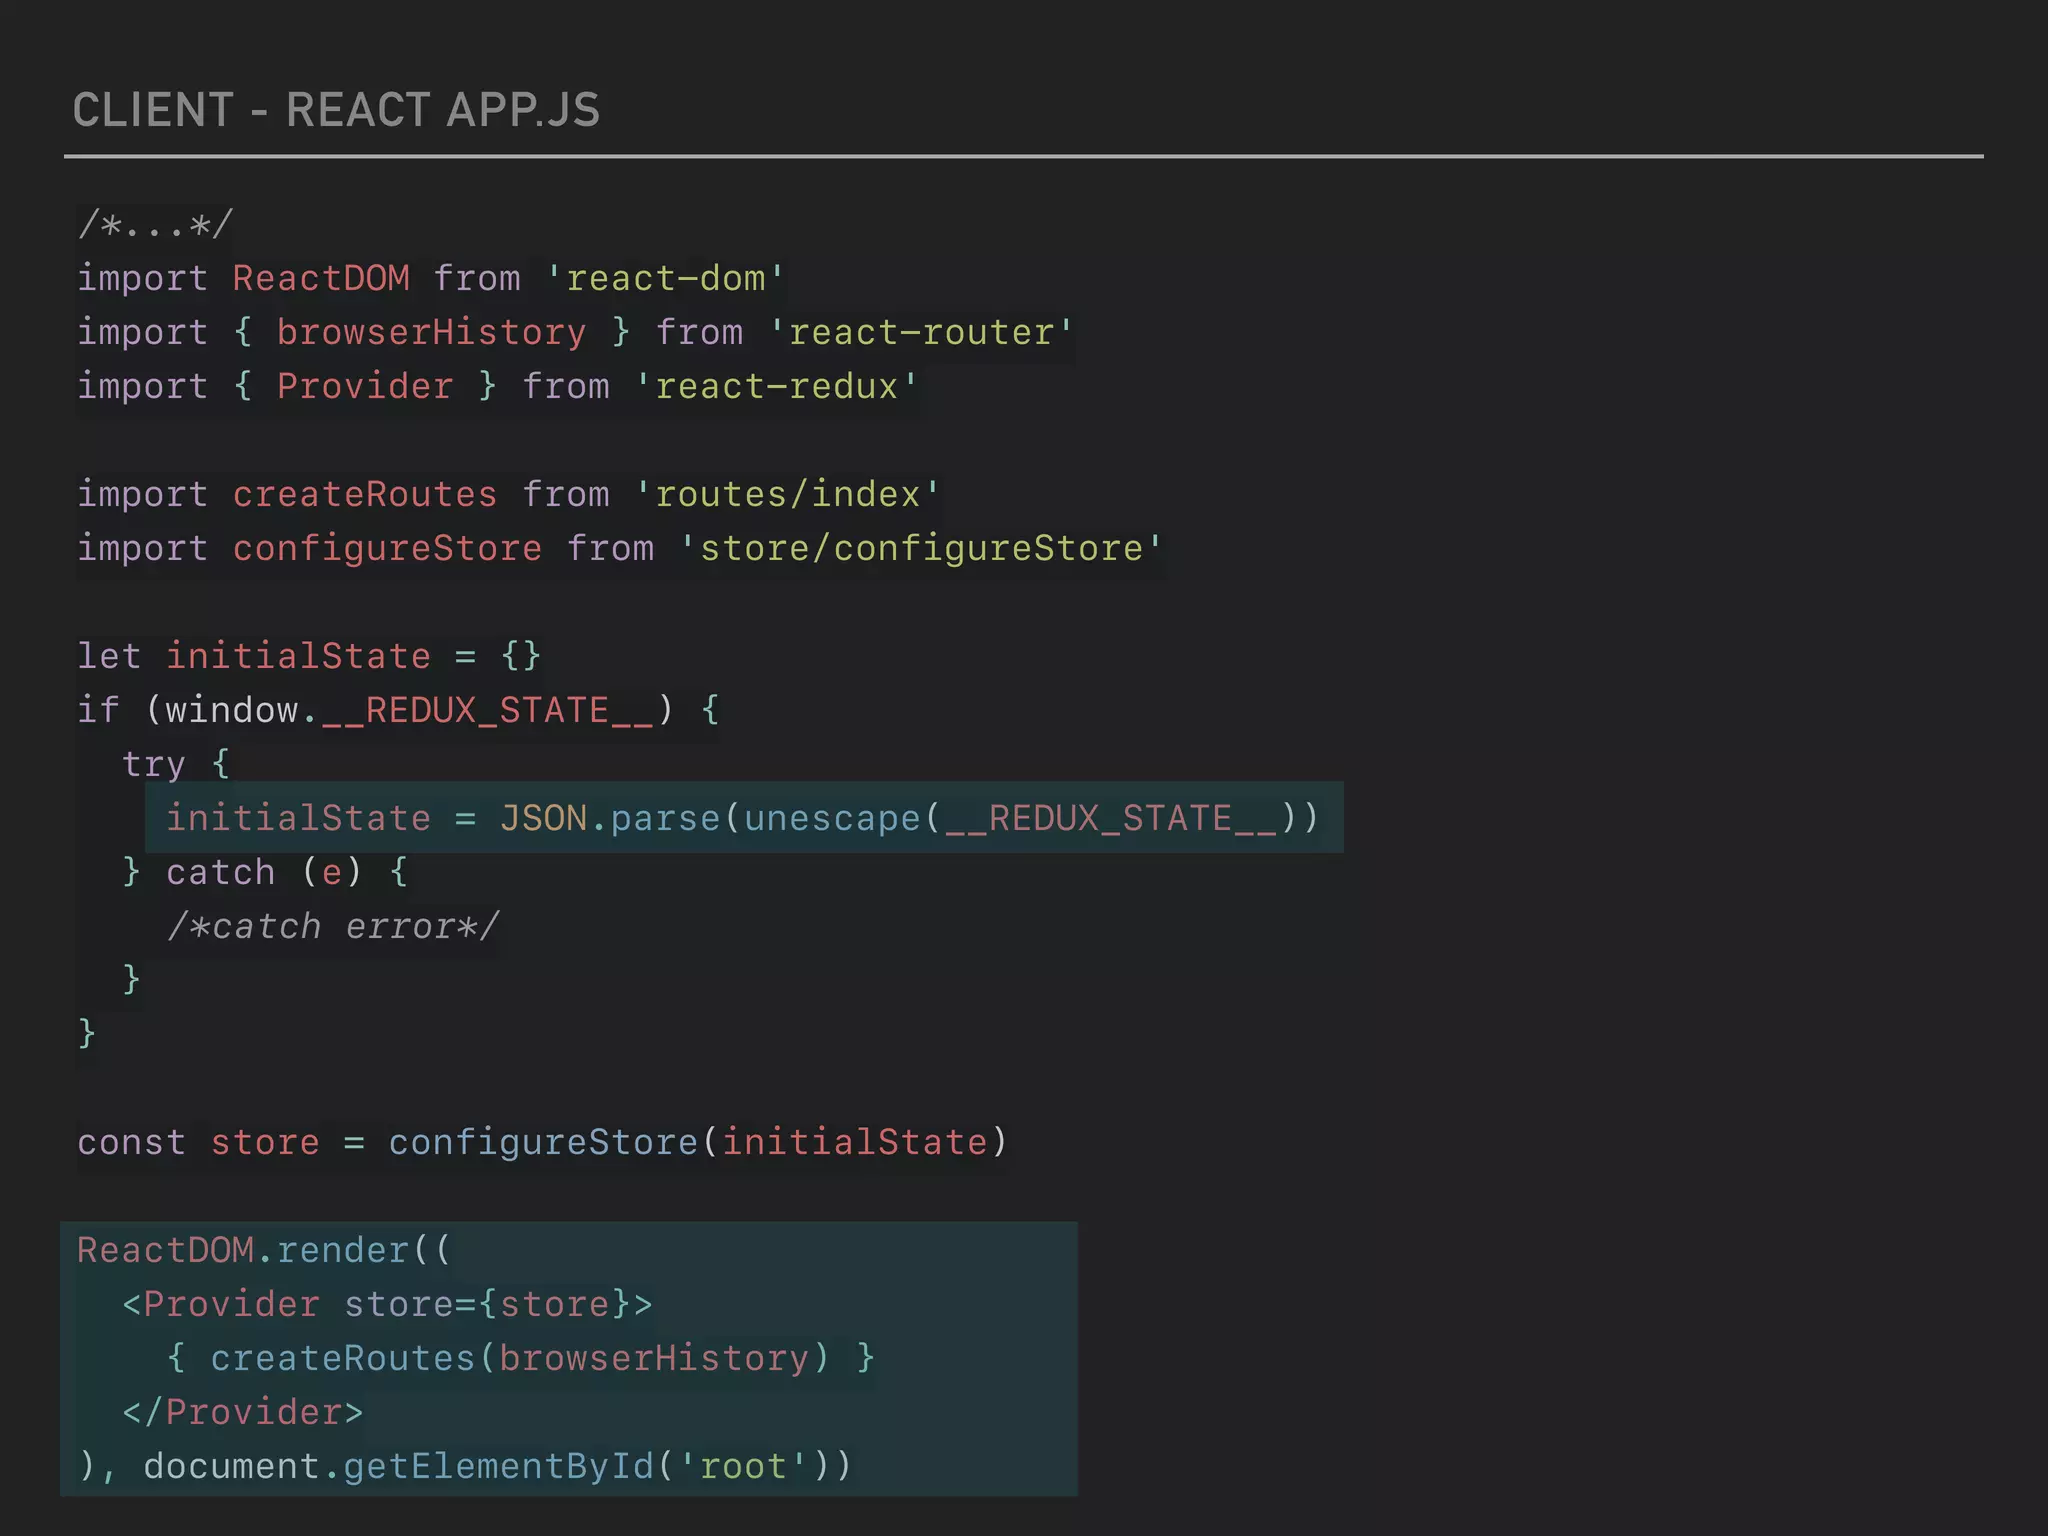This screenshot has width=2048, height=1536.
Task: Click the 'routes/index' string
Action: (x=787, y=494)
